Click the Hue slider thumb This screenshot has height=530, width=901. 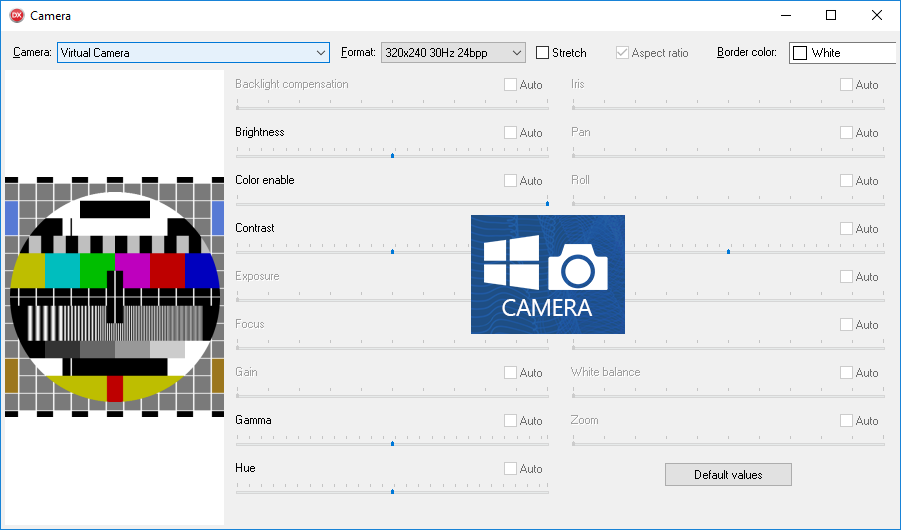click(x=392, y=491)
